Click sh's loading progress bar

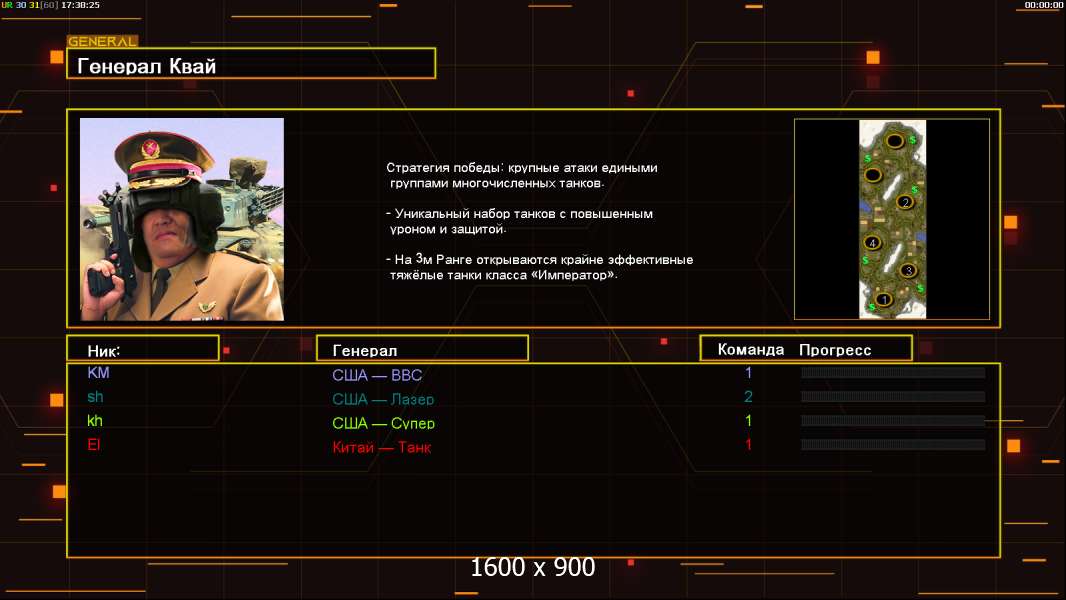(893, 396)
